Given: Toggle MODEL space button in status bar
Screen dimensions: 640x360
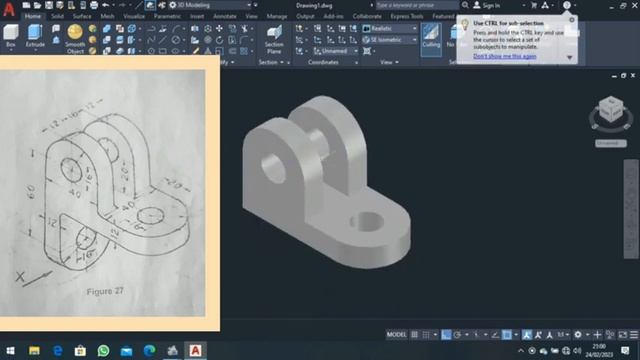Looking at the screenshot, I should click(x=396, y=335).
